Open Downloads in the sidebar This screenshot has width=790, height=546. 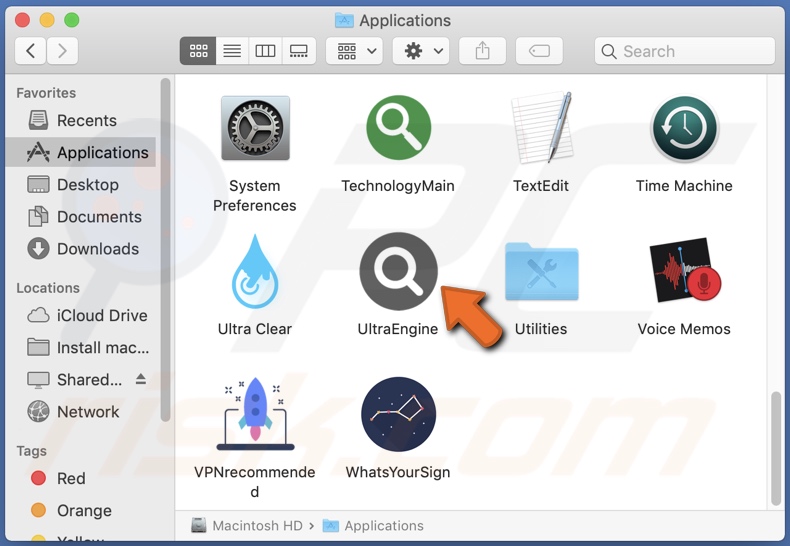[x=81, y=249]
